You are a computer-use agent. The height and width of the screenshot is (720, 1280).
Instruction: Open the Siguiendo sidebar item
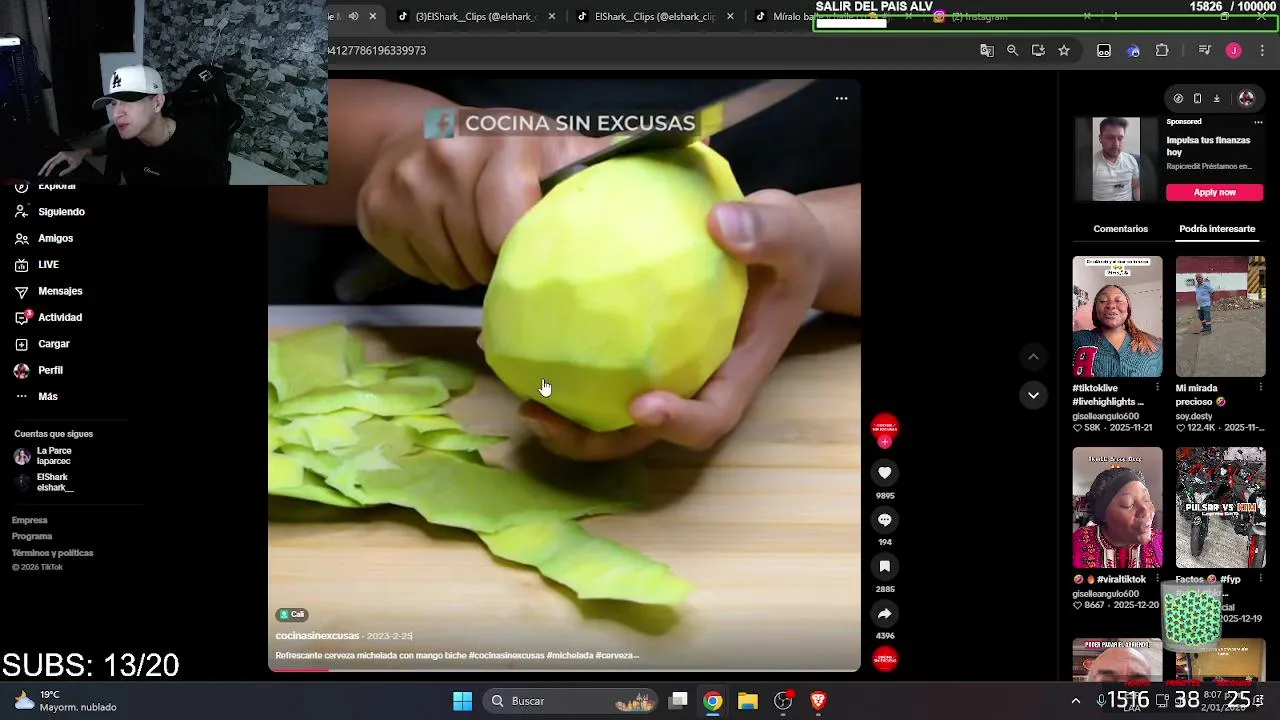[50, 212]
